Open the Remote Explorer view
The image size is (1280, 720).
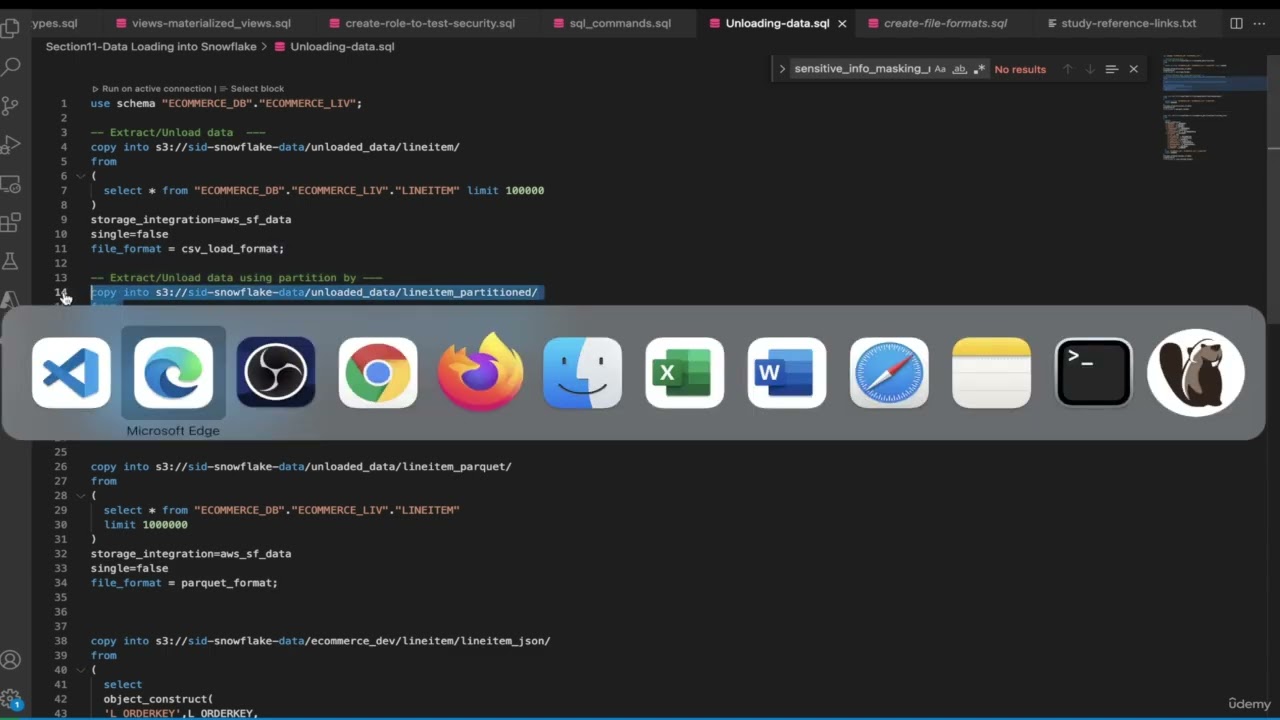click(11, 184)
